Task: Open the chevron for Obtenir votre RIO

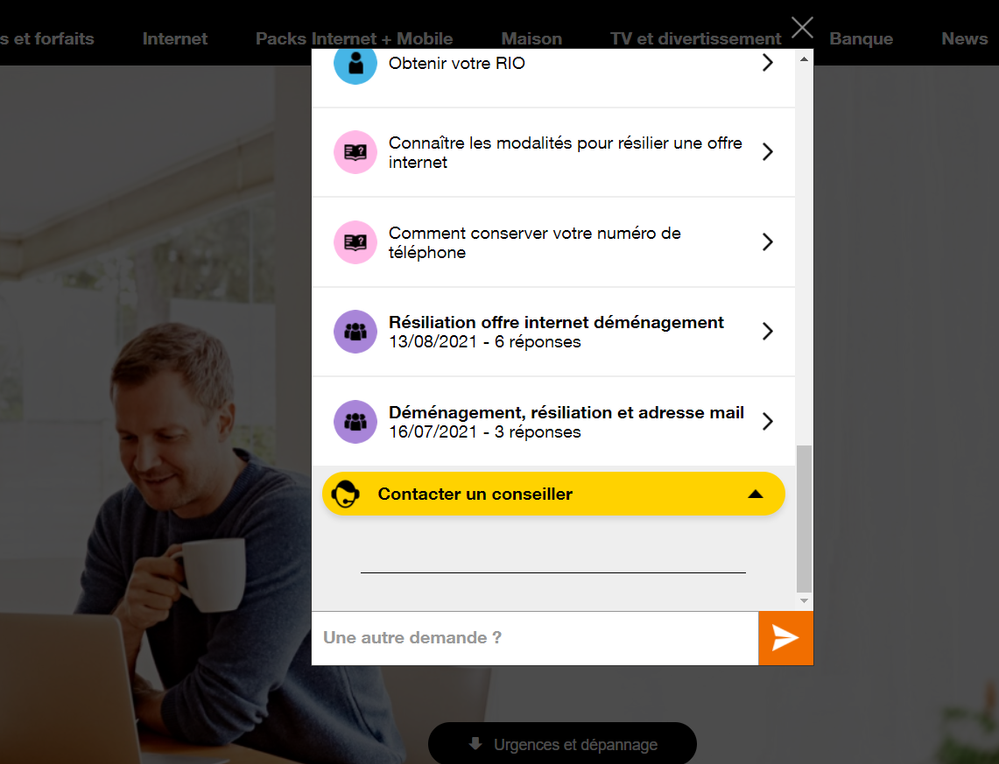Action: point(768,62)
